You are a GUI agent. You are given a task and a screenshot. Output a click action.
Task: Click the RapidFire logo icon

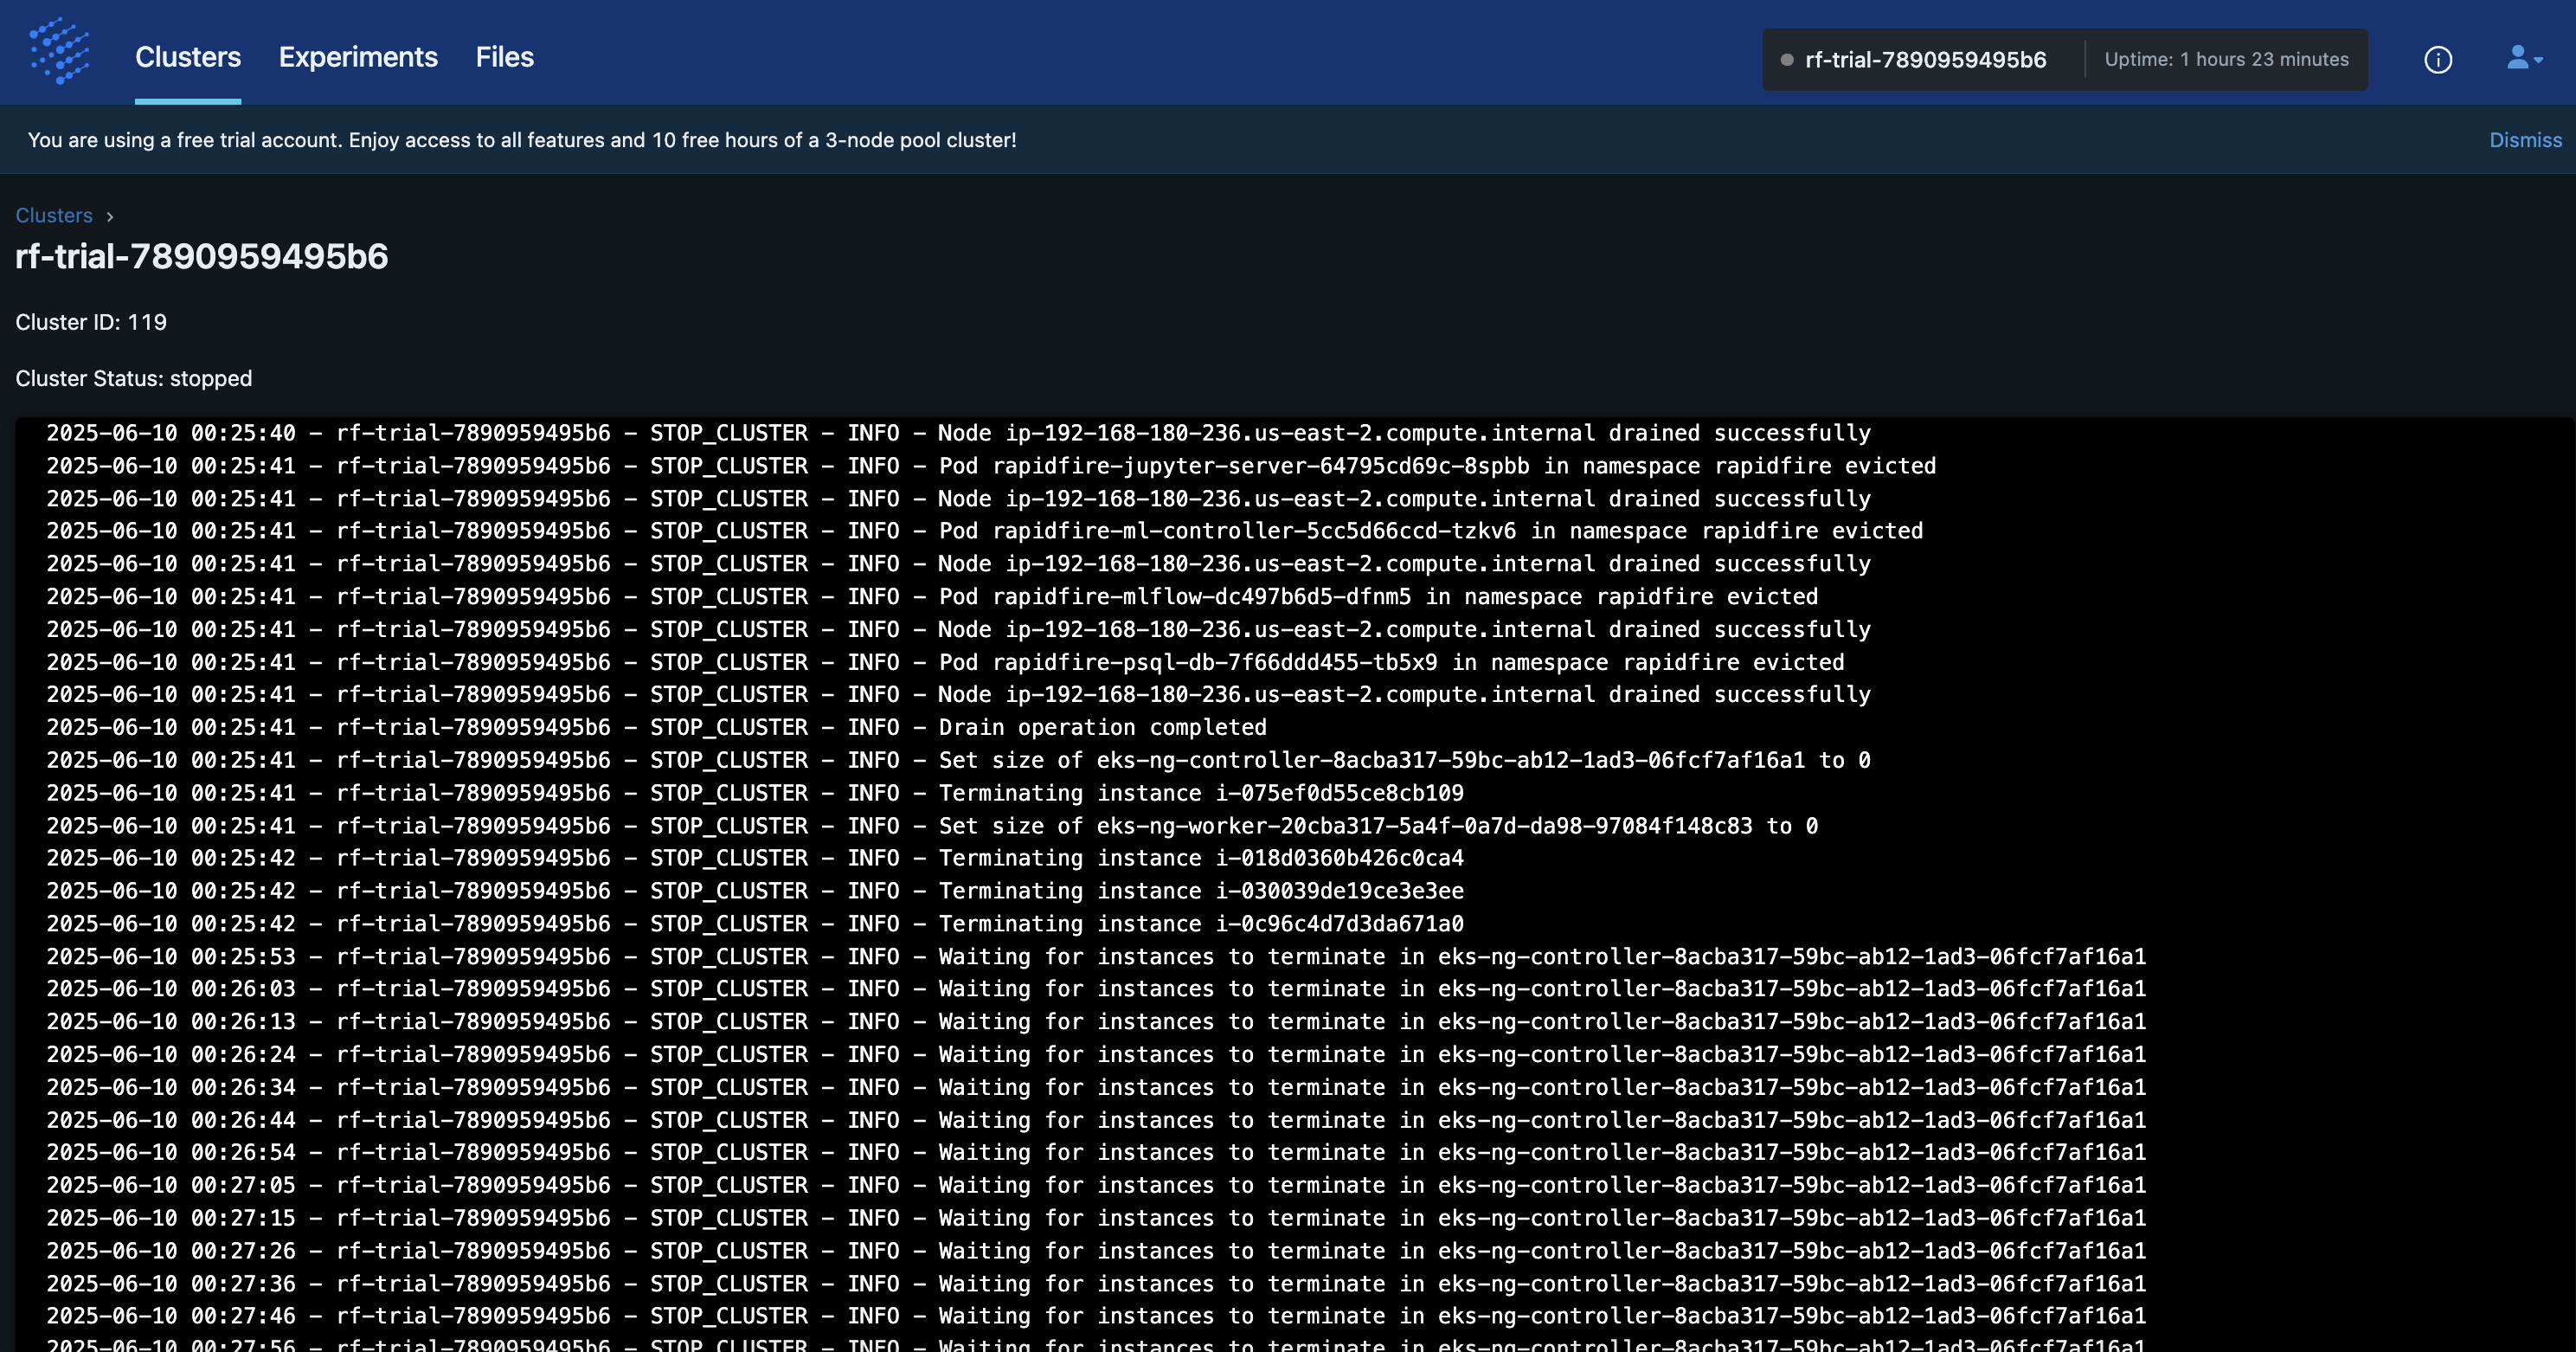point(59,52)
